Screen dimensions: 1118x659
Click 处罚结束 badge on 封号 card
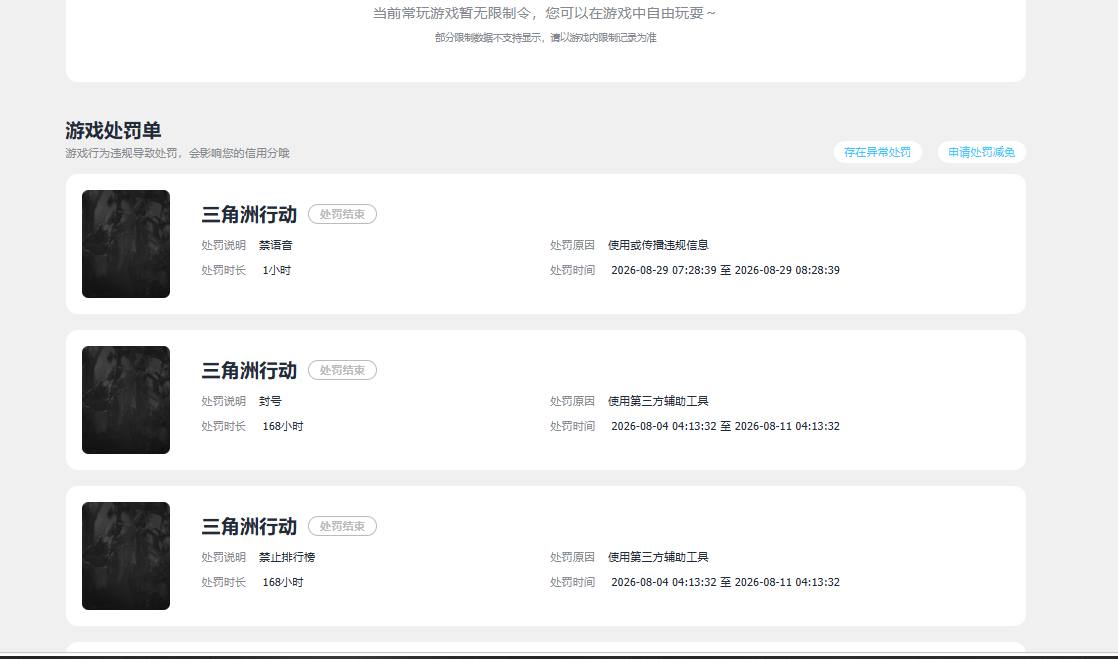(x=342, y=370)
